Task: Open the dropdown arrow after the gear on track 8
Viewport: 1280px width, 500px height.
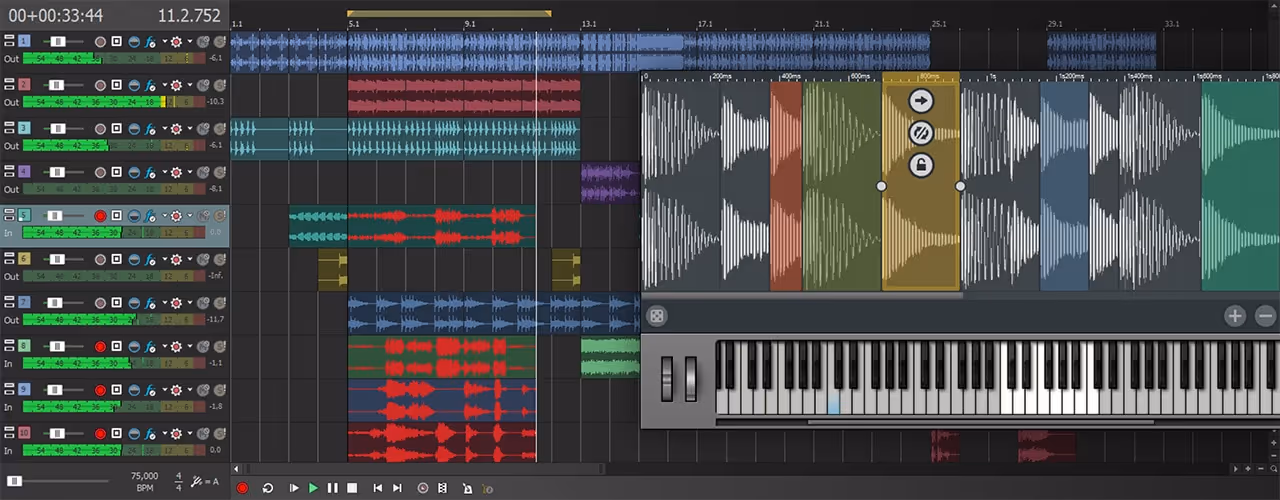Action: point(190,347)
